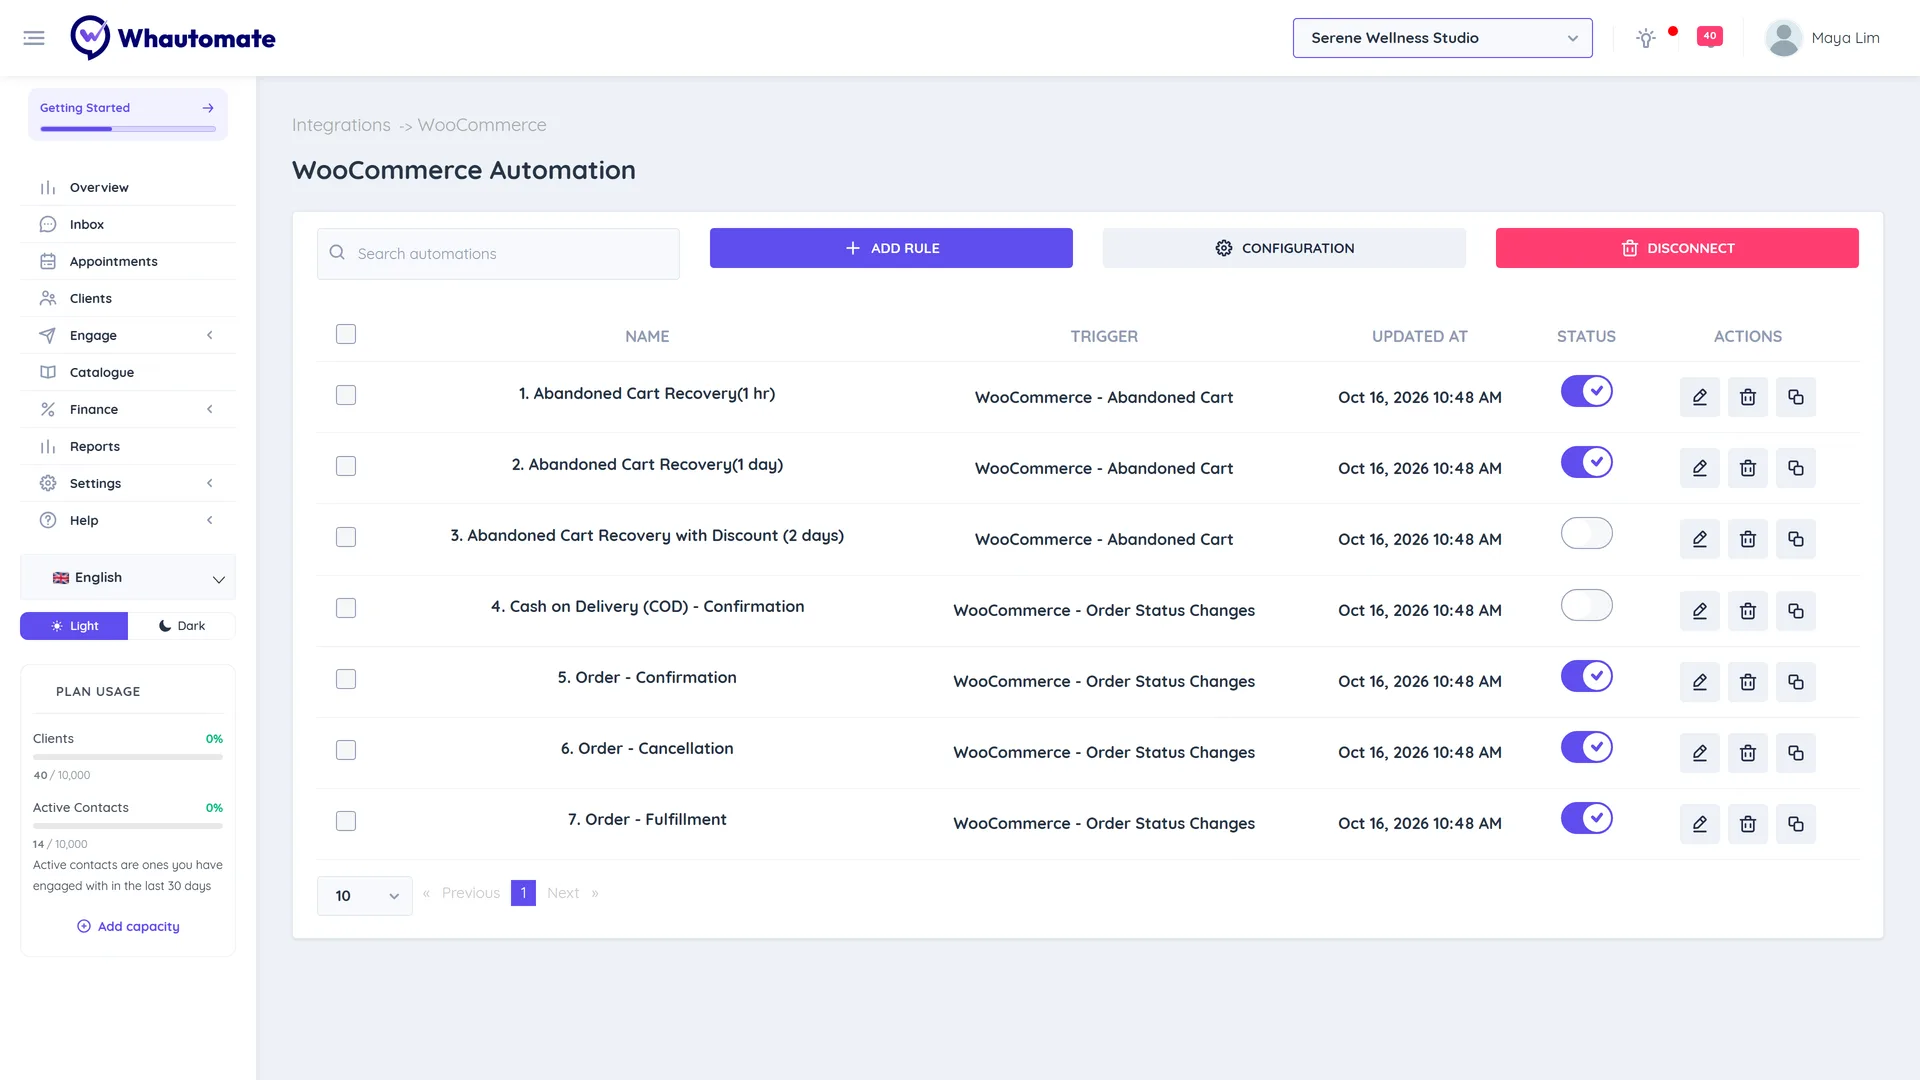Screen dimensions: 1920x1080
Task: Select page 1 in pagination
Action: [x=523, y=893]
